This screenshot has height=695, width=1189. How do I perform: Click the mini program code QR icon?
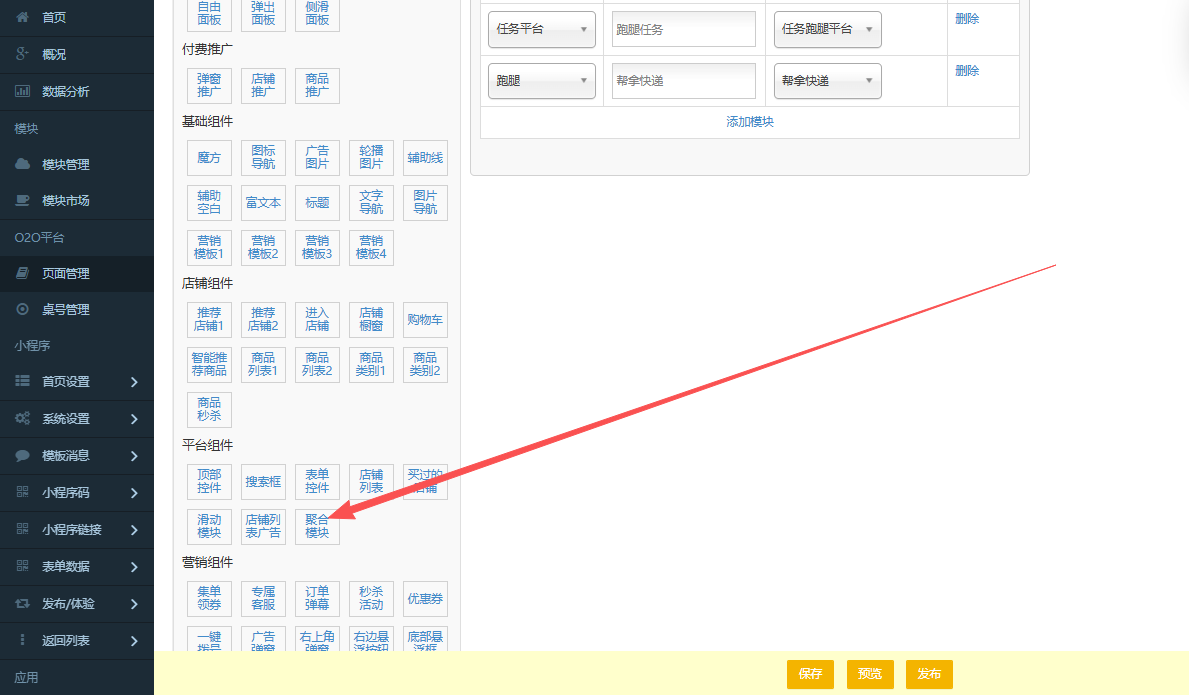tap(22, 492)
